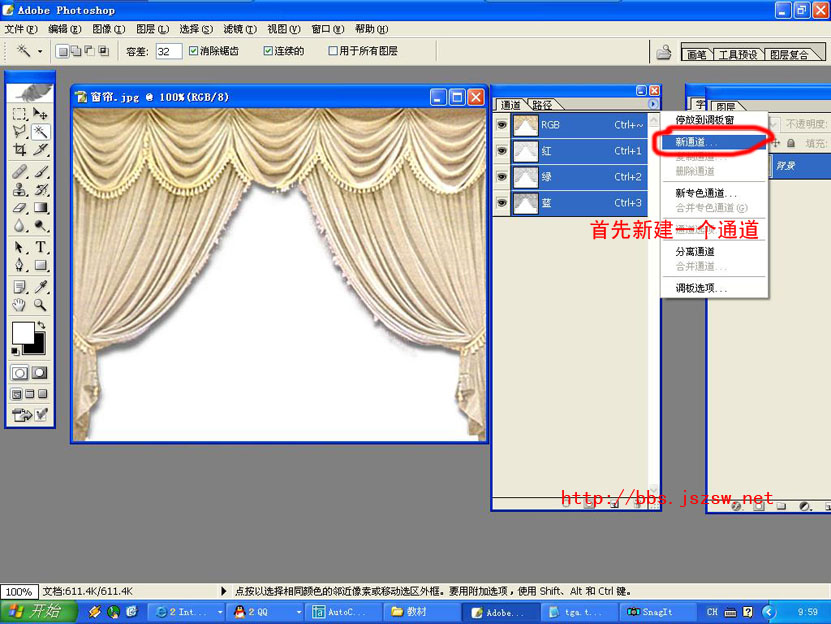Select the Hand tool
The image size is (831, 624).
click(x=19, y=305)
